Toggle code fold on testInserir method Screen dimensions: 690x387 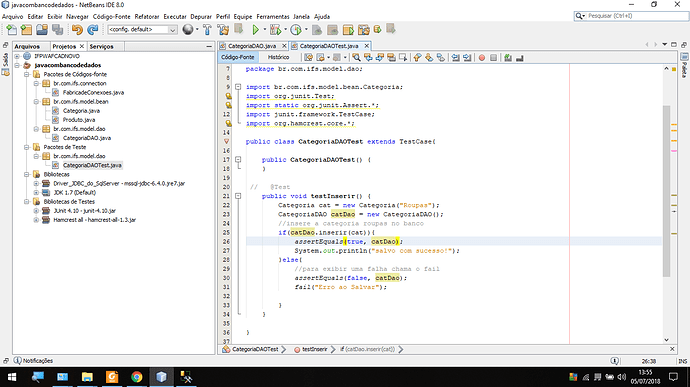coord(238,196)
